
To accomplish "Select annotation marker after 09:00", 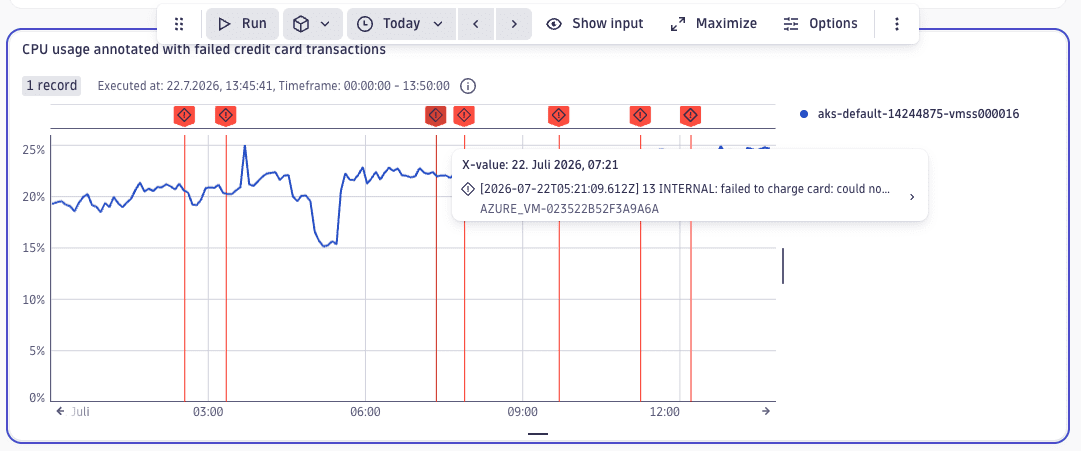I will pyautogui.click(x=558, y=116).
